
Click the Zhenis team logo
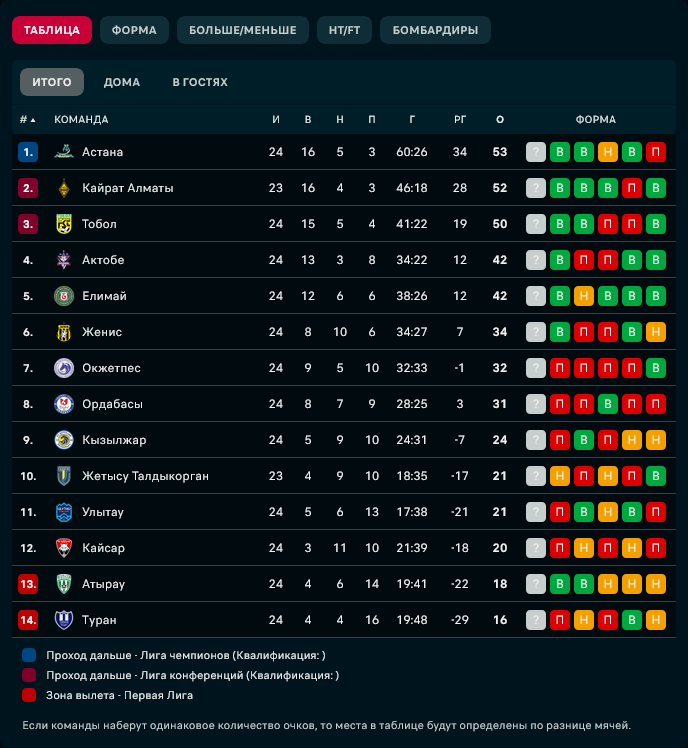64,332
